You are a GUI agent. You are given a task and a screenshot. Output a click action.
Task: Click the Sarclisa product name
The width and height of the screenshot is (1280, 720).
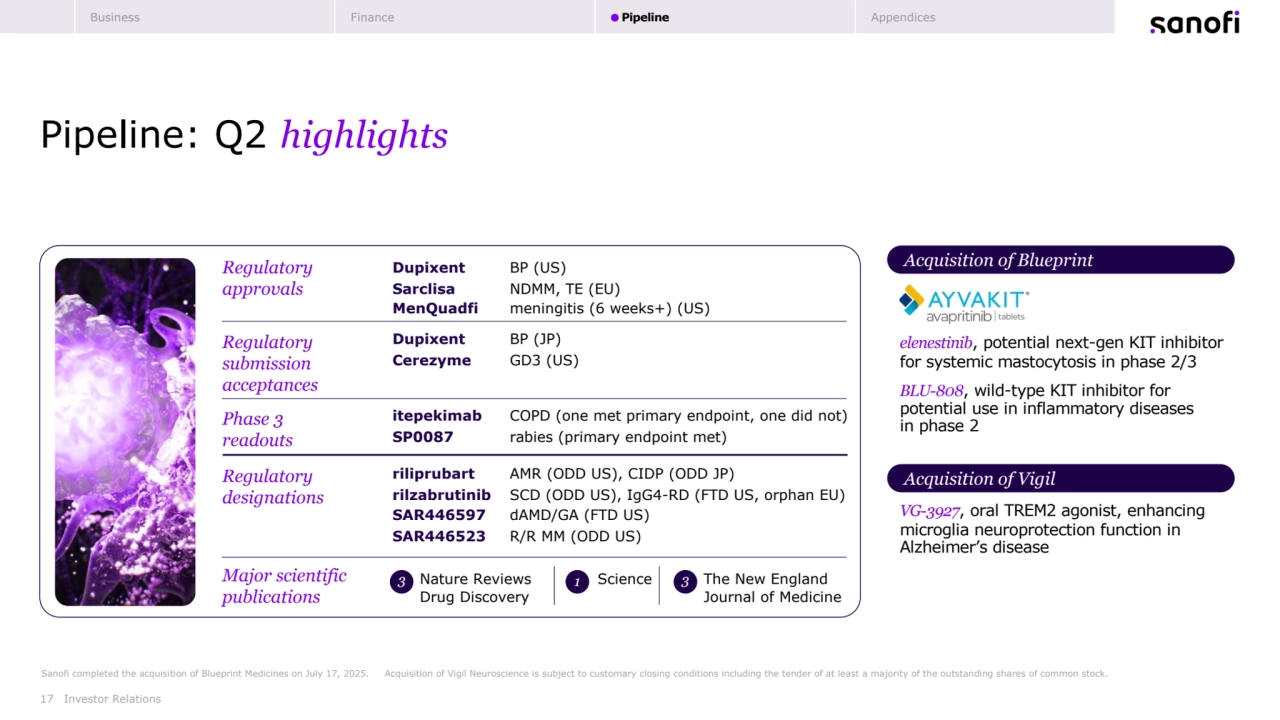click(423, 289)
